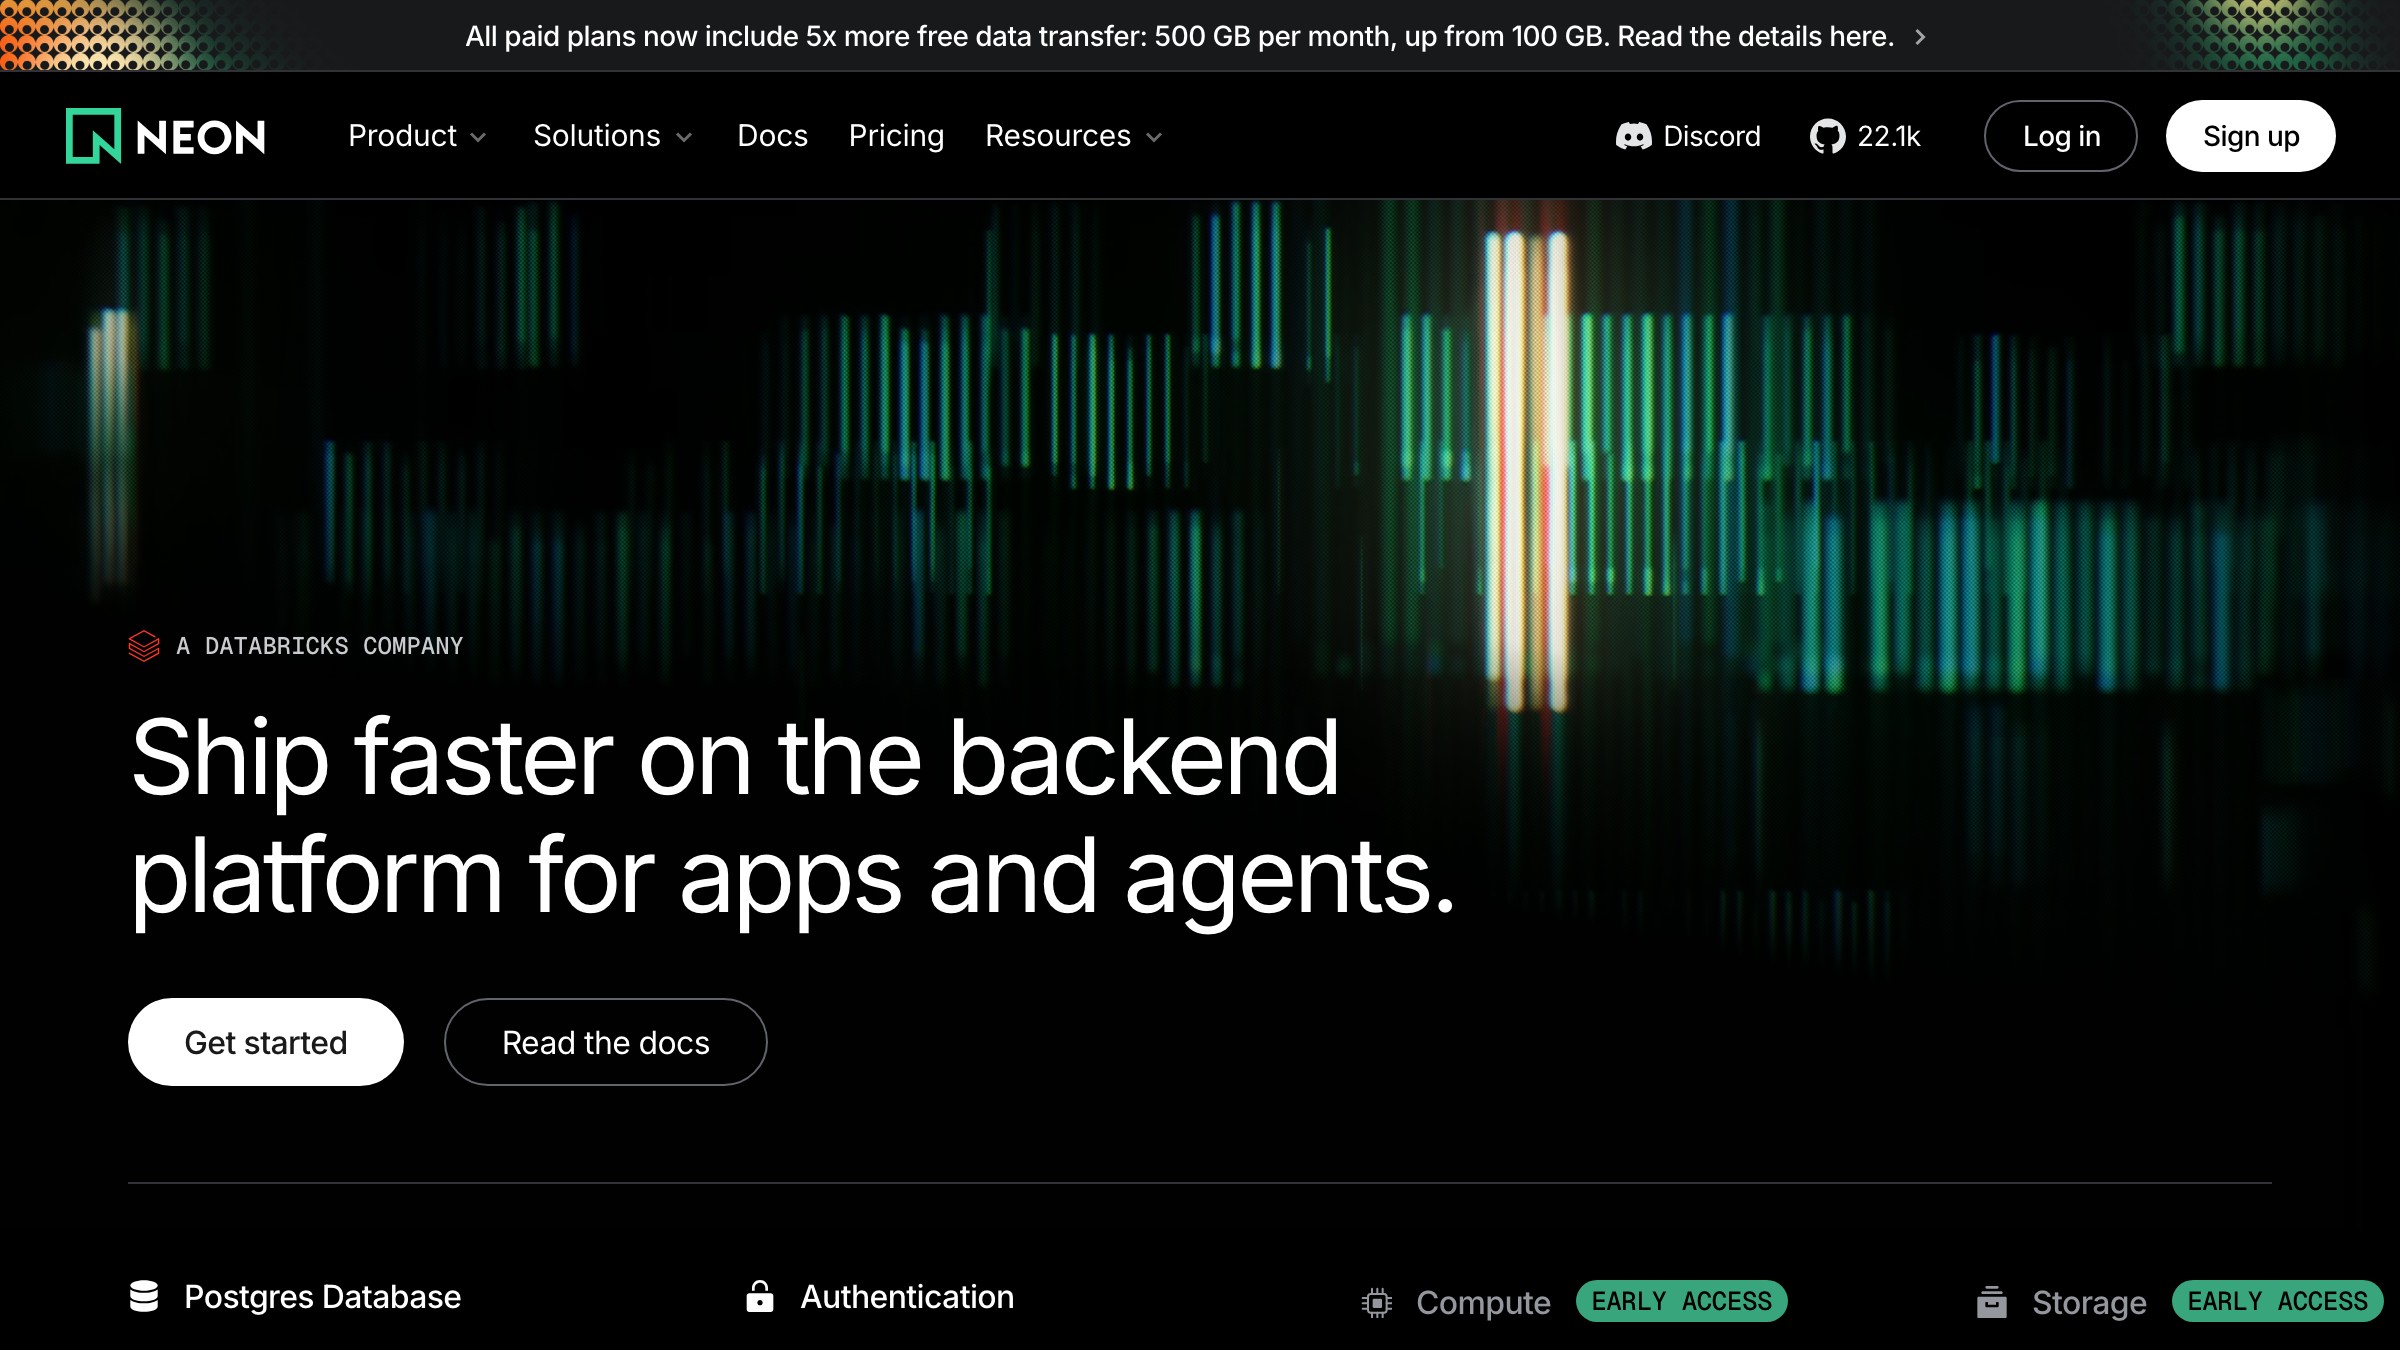Click the Sign up button

2251,136
